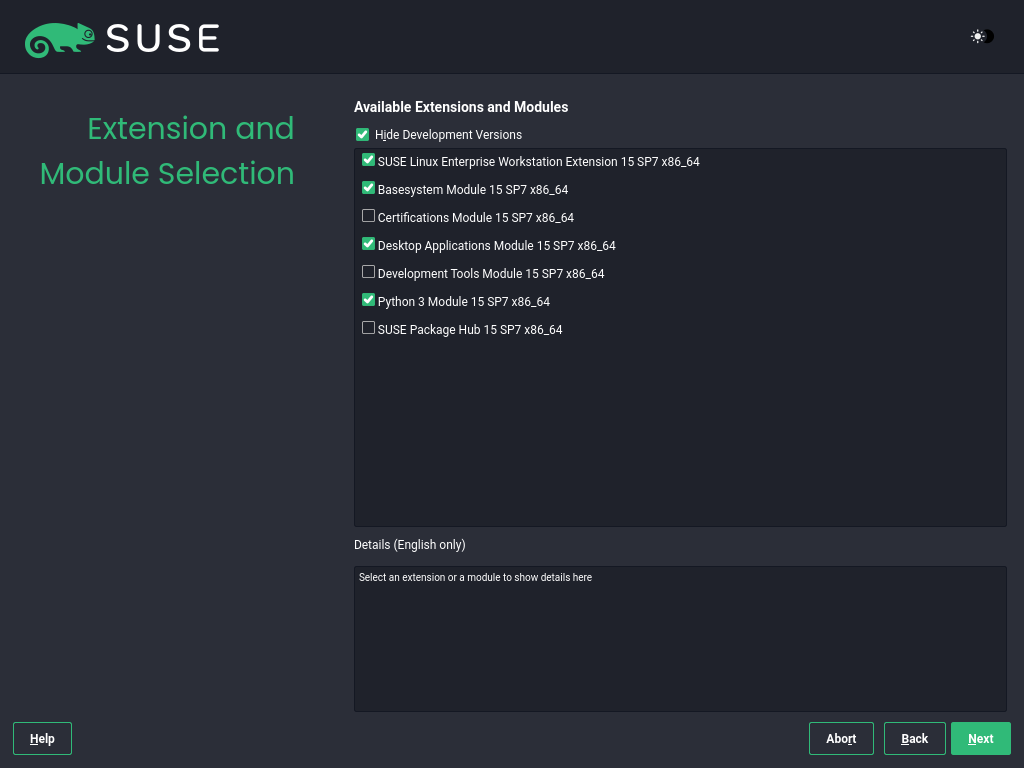The image size is (1024, 768).
Task: Select the Desktop Applications Module label
Action: [x=497, y=245]
